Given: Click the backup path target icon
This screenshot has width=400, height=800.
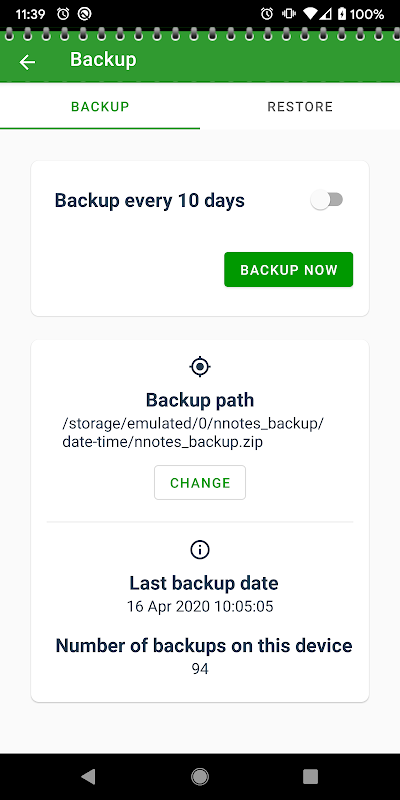Looking at the screenshot, I should [200, 366].
